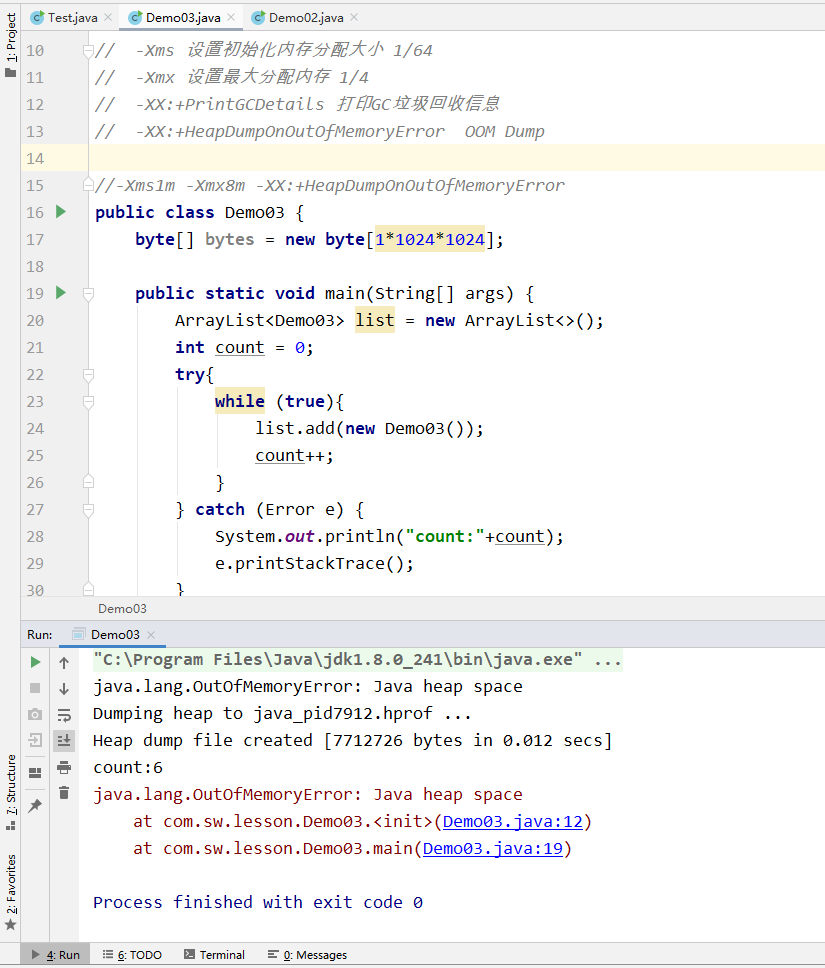Open Terminal tool window
This screenshot has height=968, width=825.
(214, 954)
